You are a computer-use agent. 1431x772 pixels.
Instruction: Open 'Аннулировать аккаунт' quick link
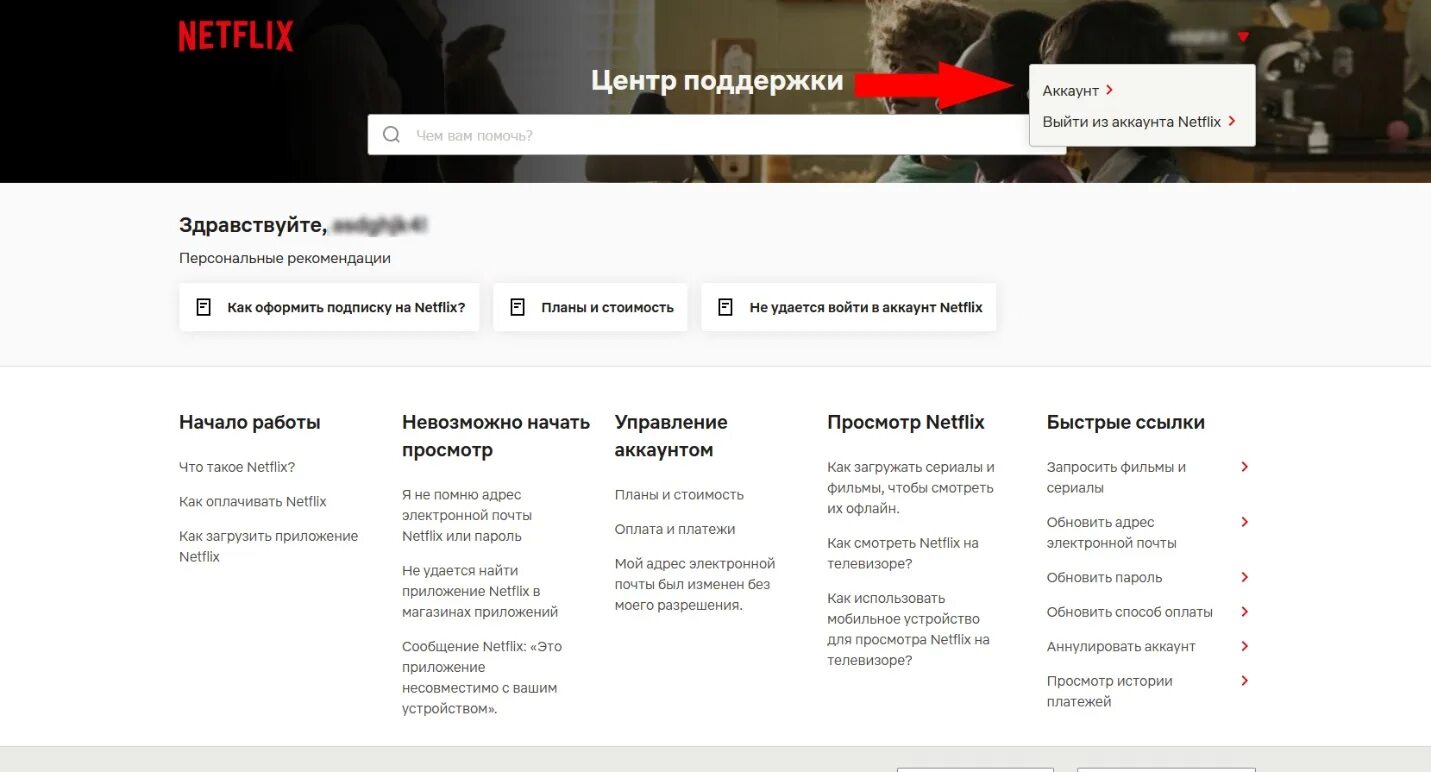point(1121,647)
